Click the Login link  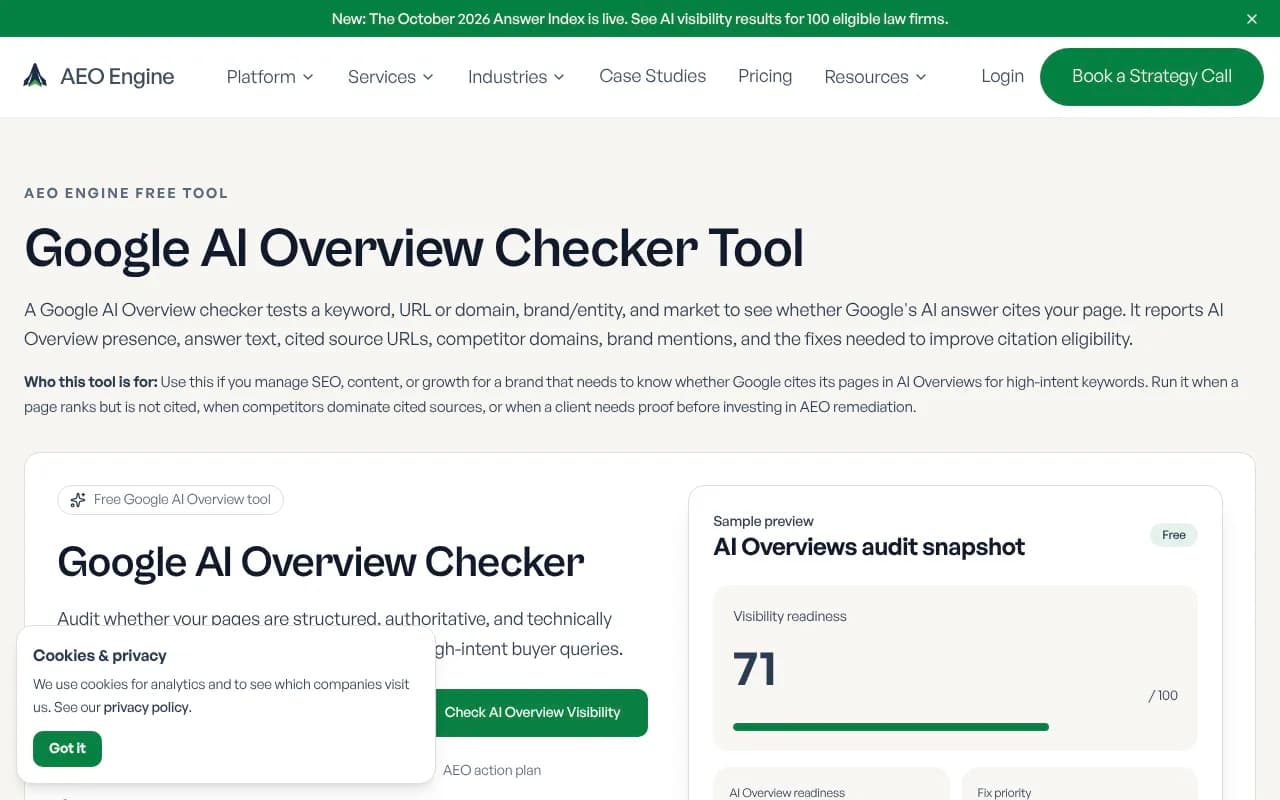point(1002,76)
